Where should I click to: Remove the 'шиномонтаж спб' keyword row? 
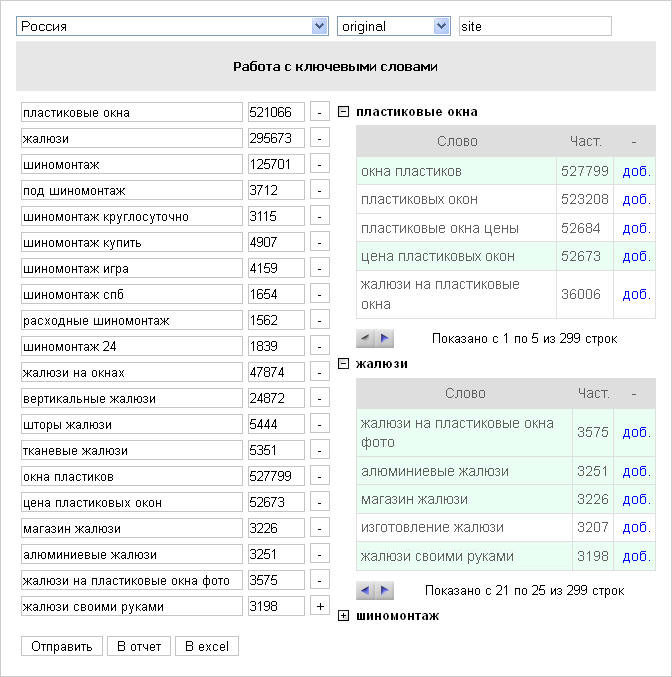point(320,295)
